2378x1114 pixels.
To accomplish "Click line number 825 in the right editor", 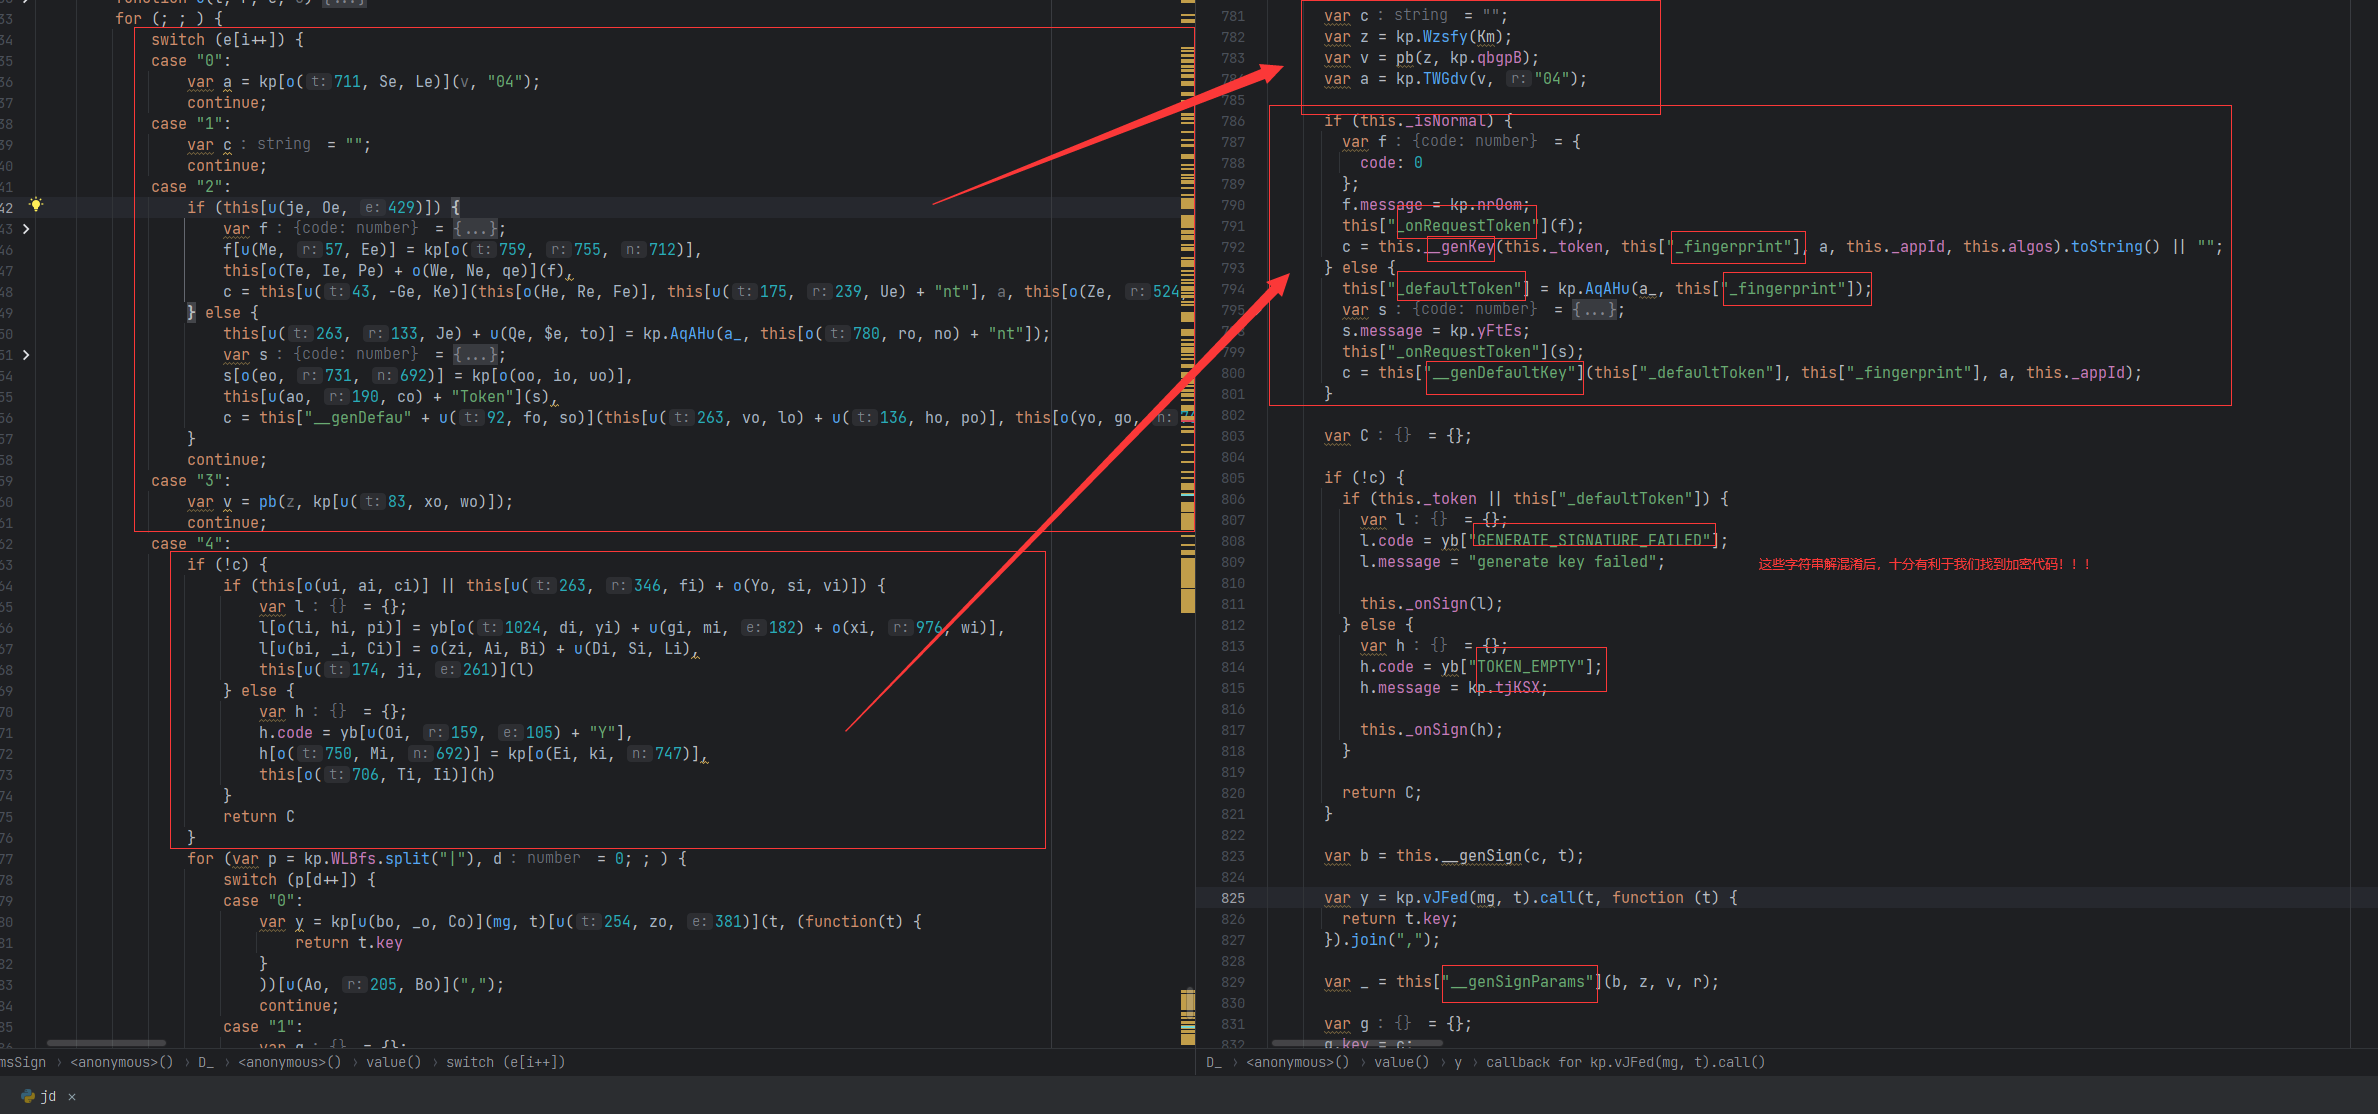I will [1233, 897].
